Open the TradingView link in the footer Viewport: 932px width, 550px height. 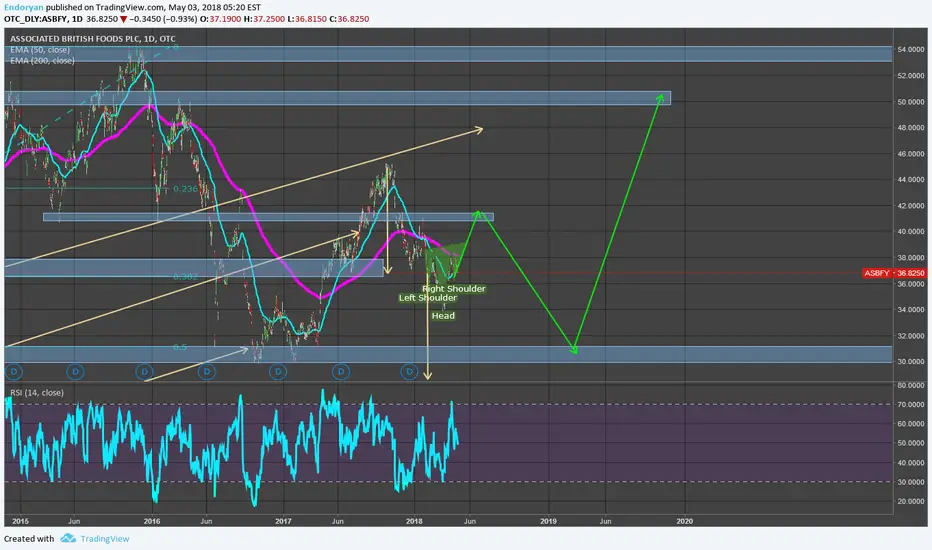point(105,539)
